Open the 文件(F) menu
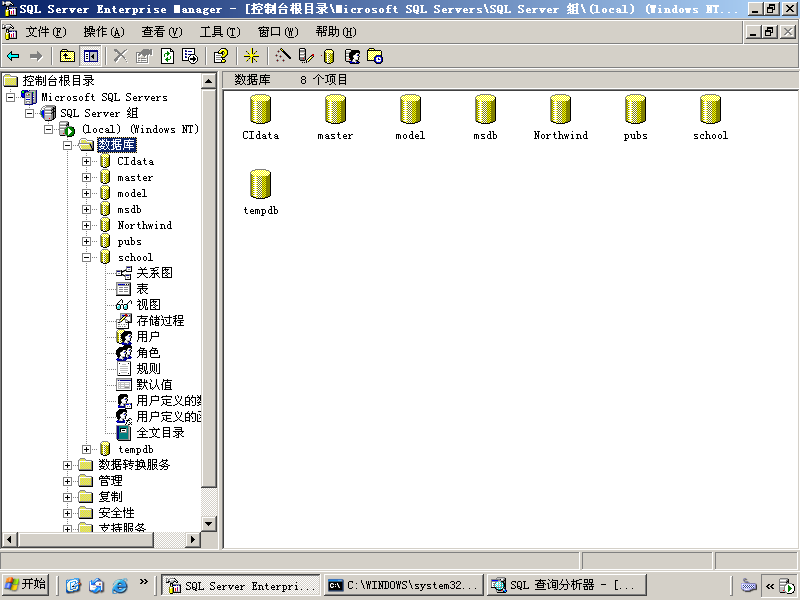Viewport: 800px width, 600px height. coord(45,32)
